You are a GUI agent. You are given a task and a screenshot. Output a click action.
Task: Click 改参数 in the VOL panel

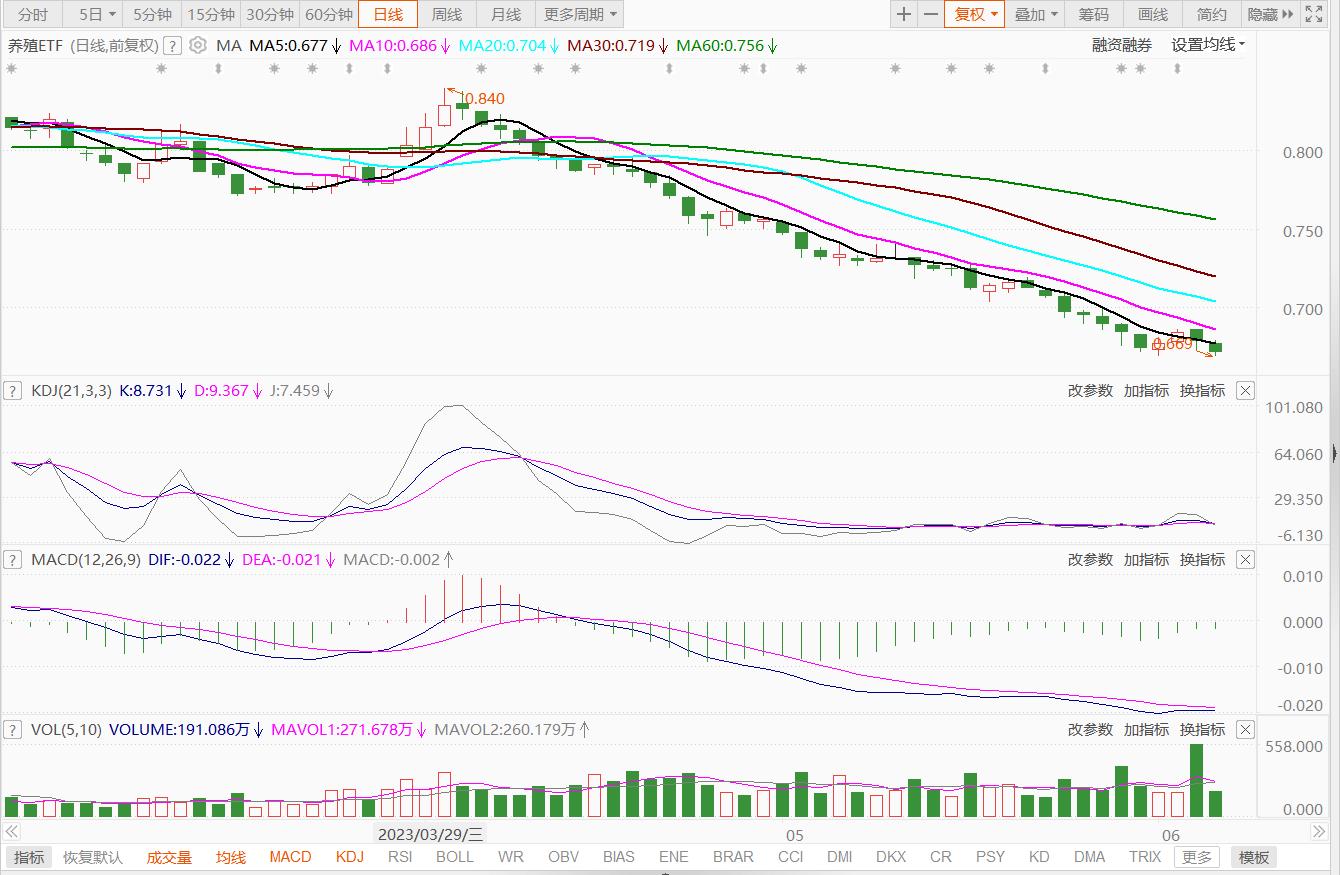[x=1090, y=730]
